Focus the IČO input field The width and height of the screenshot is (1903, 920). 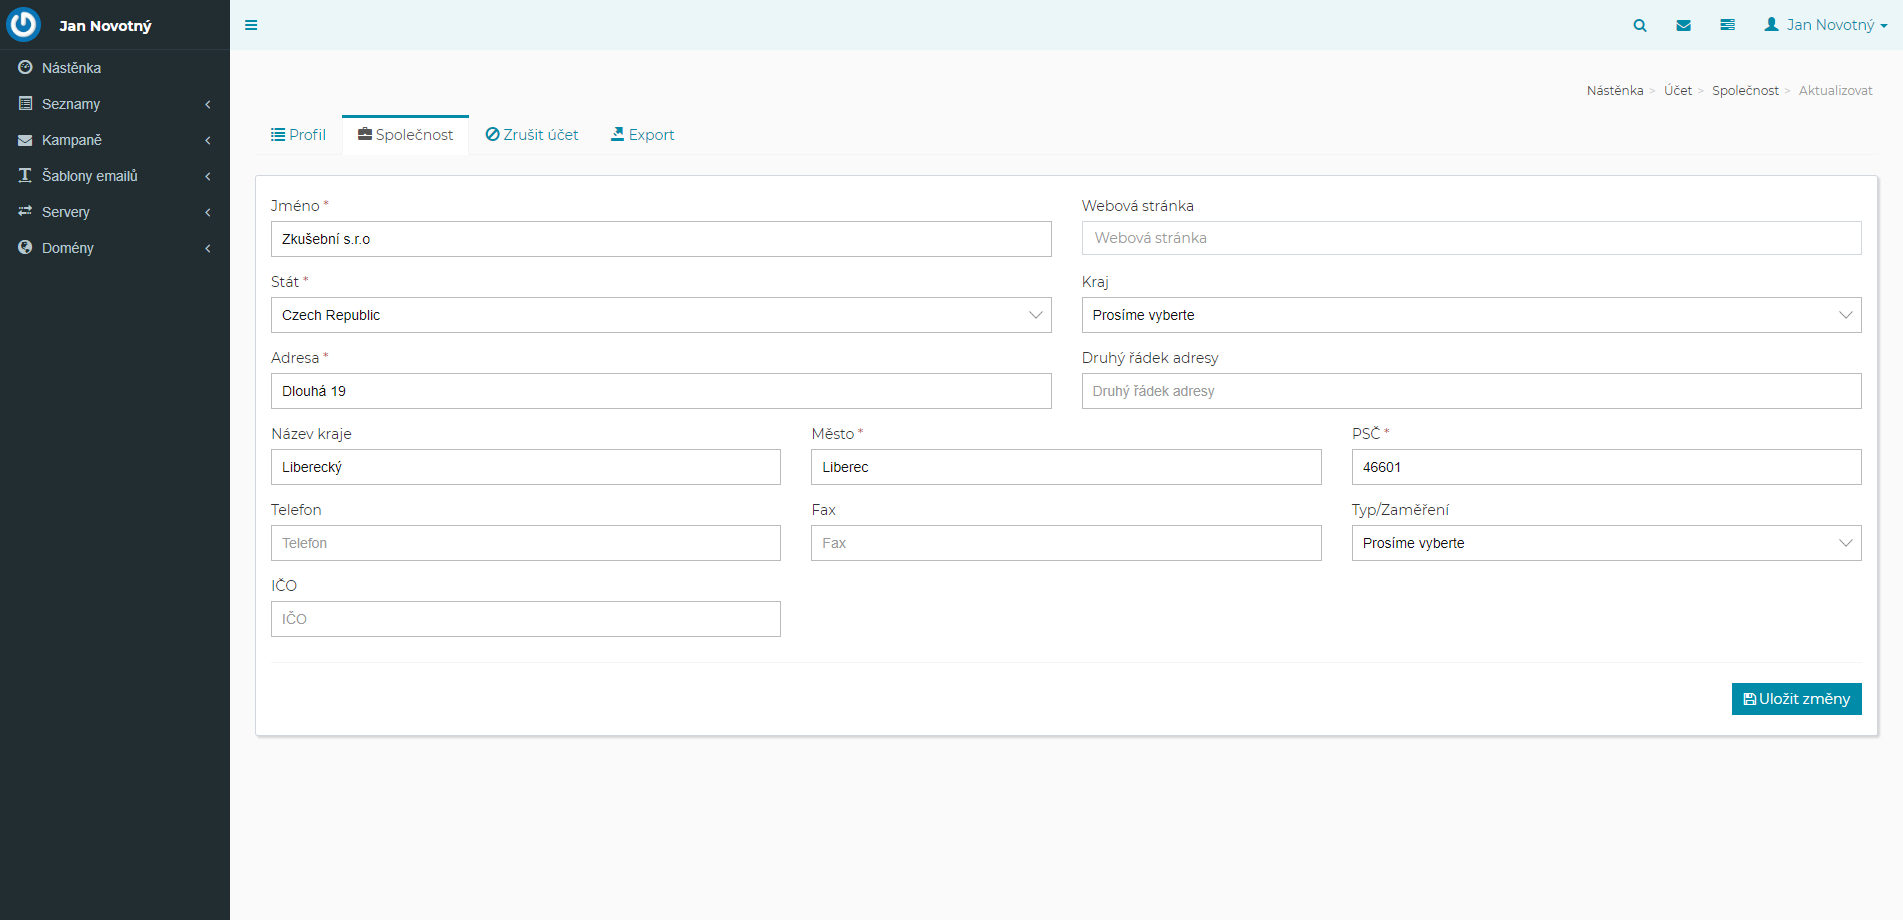tap(526, 619)
